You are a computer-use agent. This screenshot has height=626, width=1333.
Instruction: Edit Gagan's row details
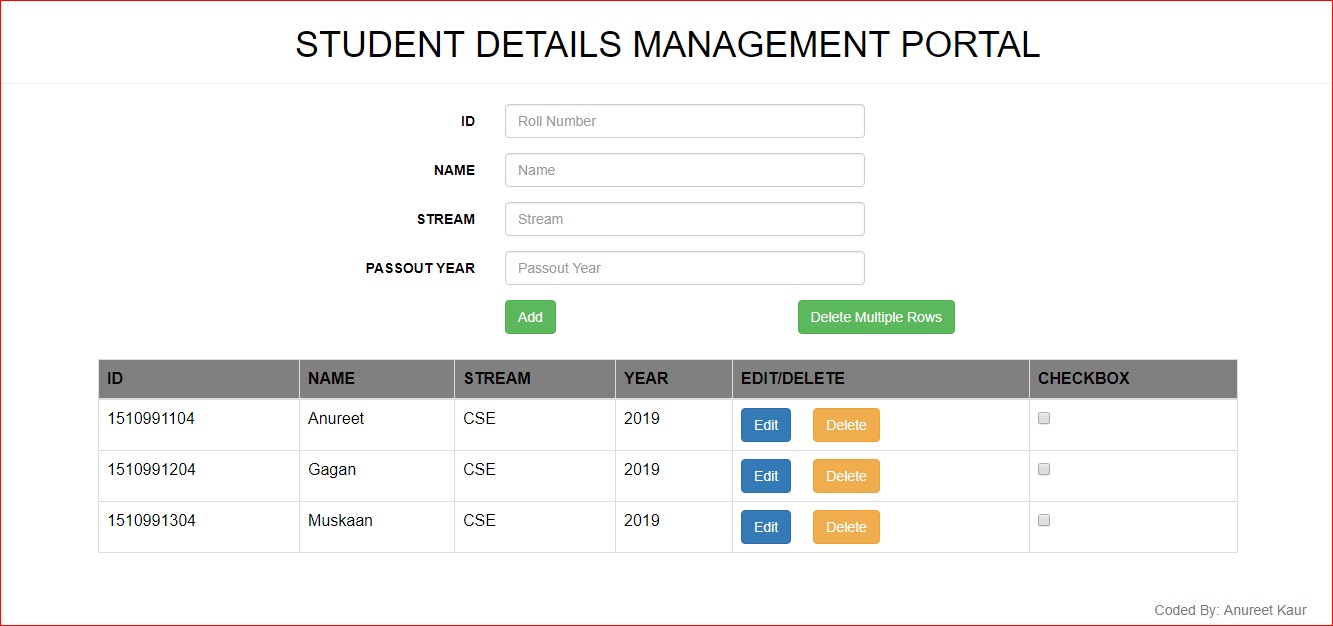(x=766, y=476)
